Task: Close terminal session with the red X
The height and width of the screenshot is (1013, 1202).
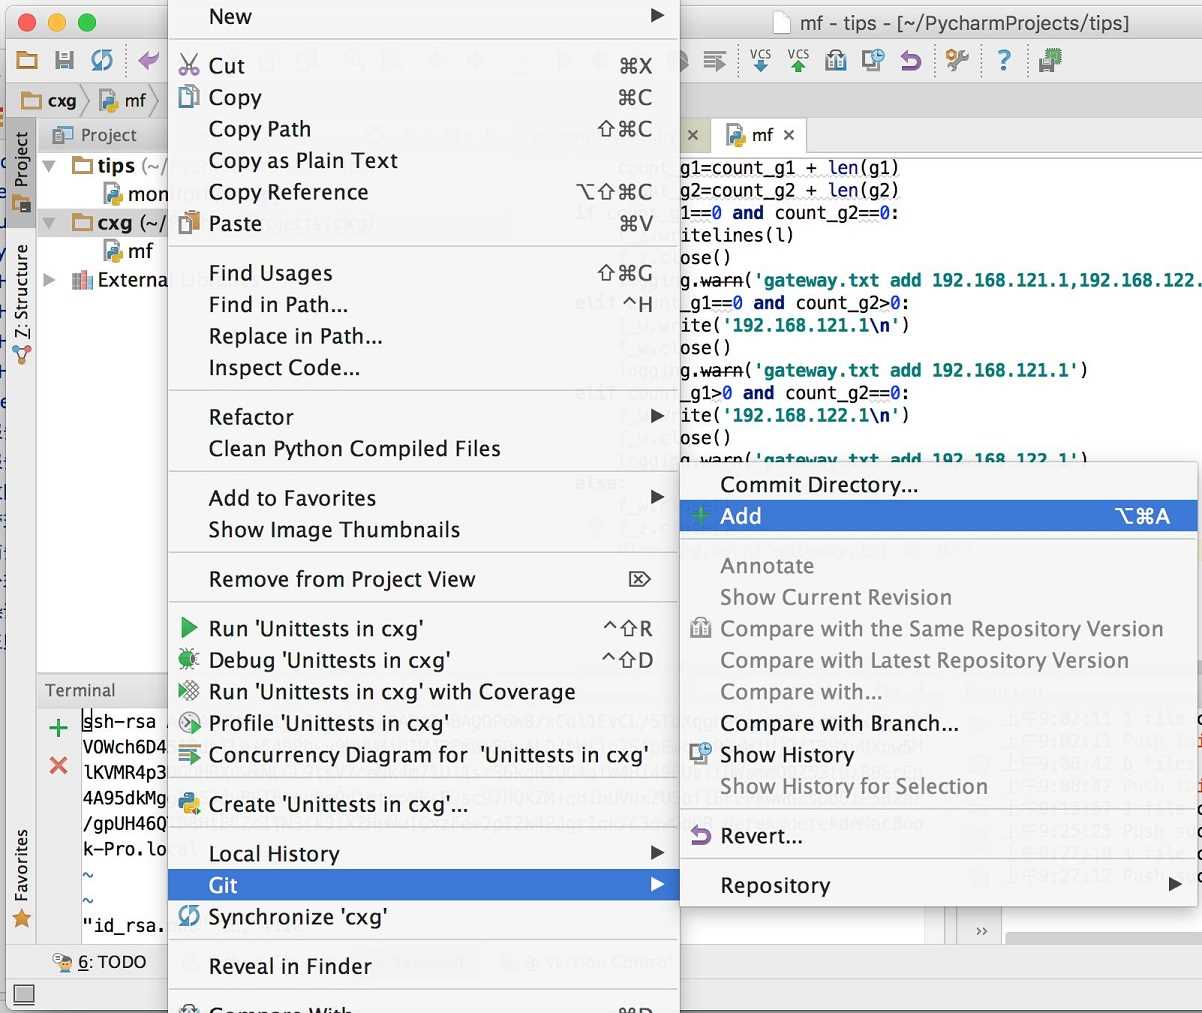Action: [59, 766]
